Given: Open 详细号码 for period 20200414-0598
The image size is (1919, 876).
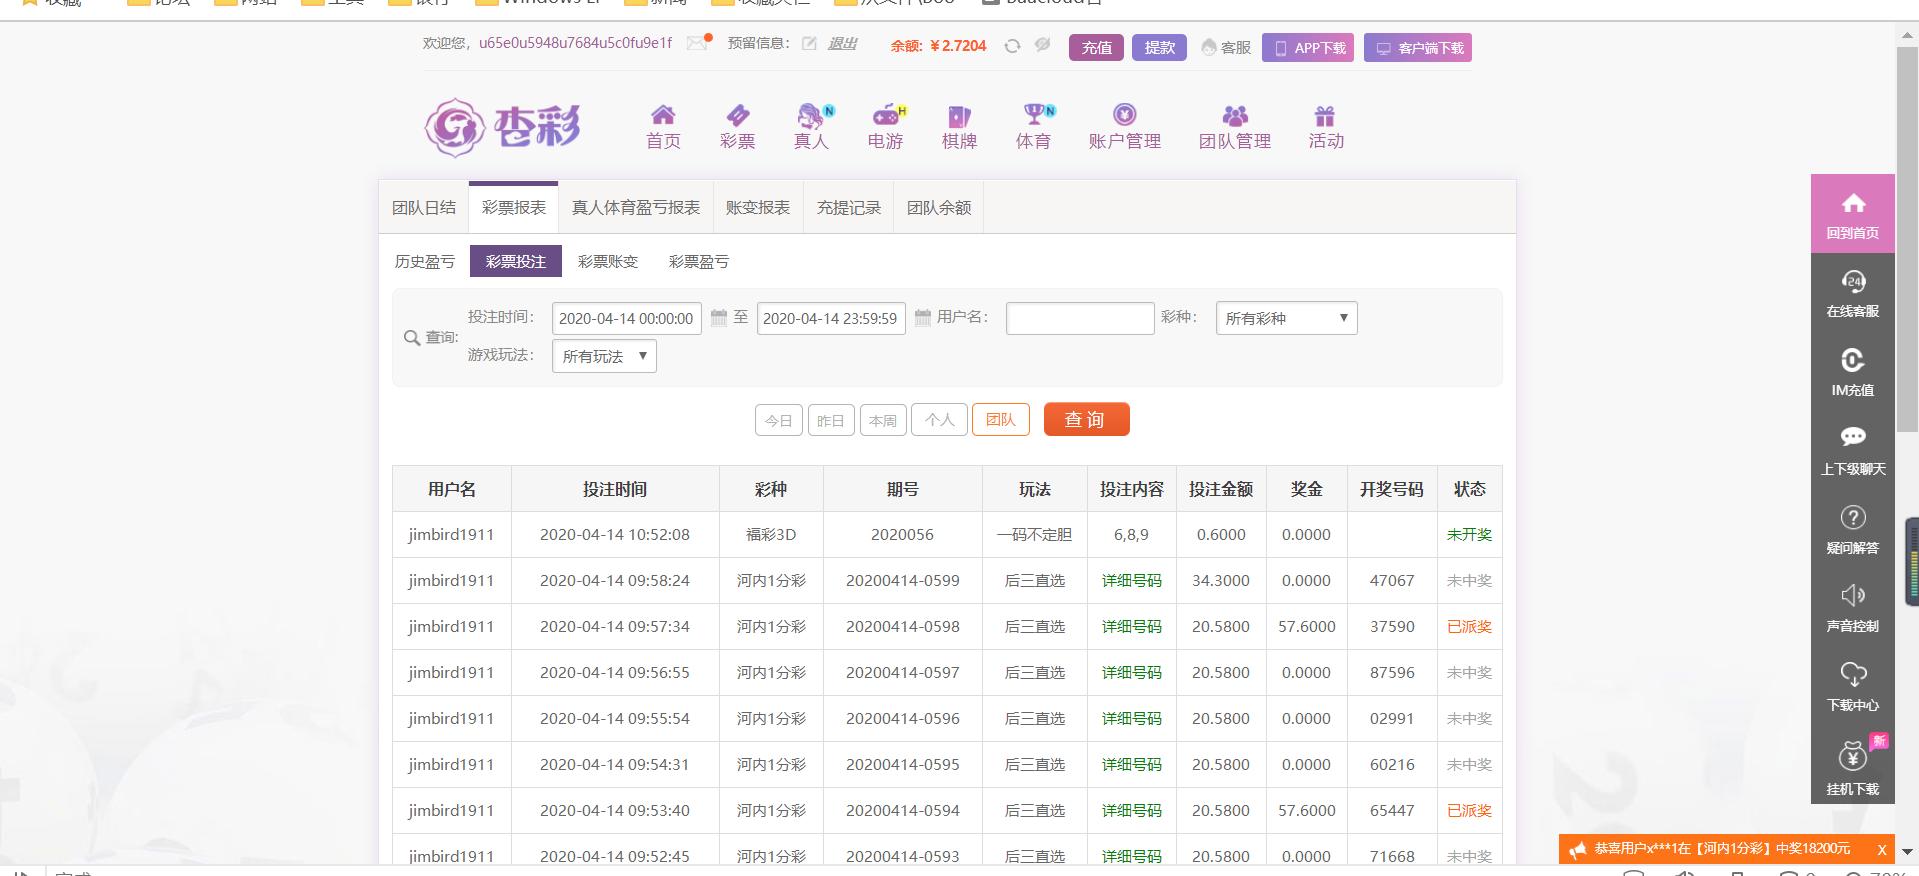Looking at the screenshot, I should click(1131, 626).
